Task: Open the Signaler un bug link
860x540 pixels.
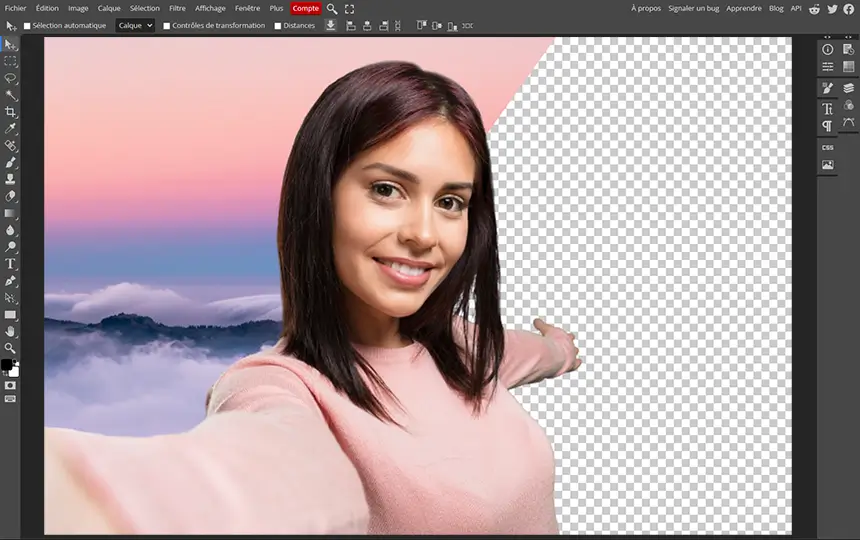Action: click(x=693, y=8)
